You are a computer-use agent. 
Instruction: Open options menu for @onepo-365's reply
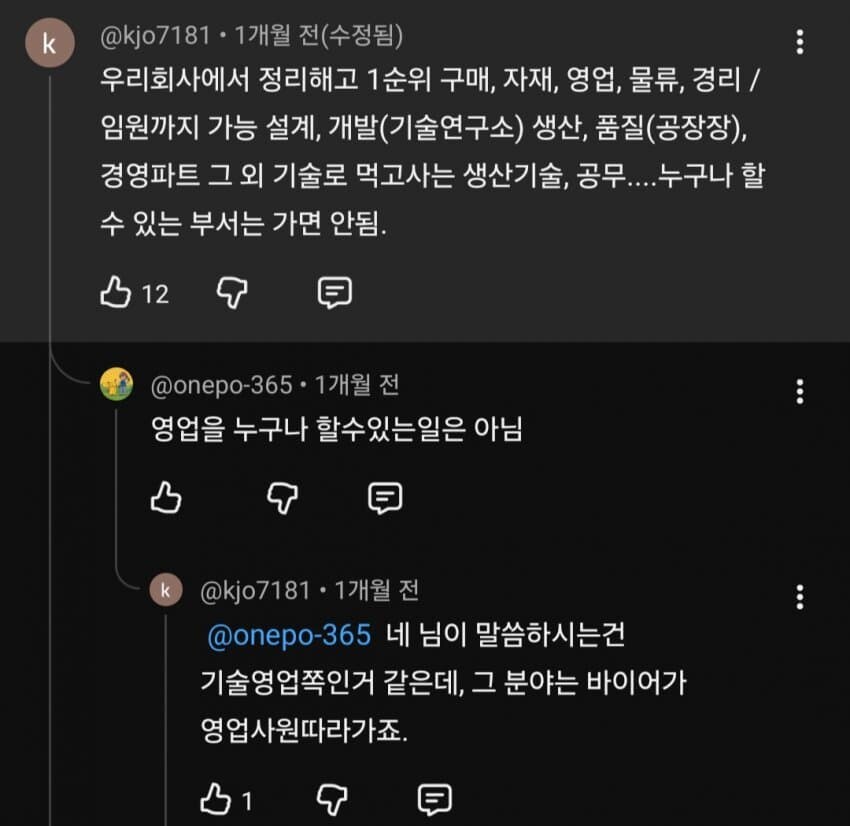coord(799,392)
